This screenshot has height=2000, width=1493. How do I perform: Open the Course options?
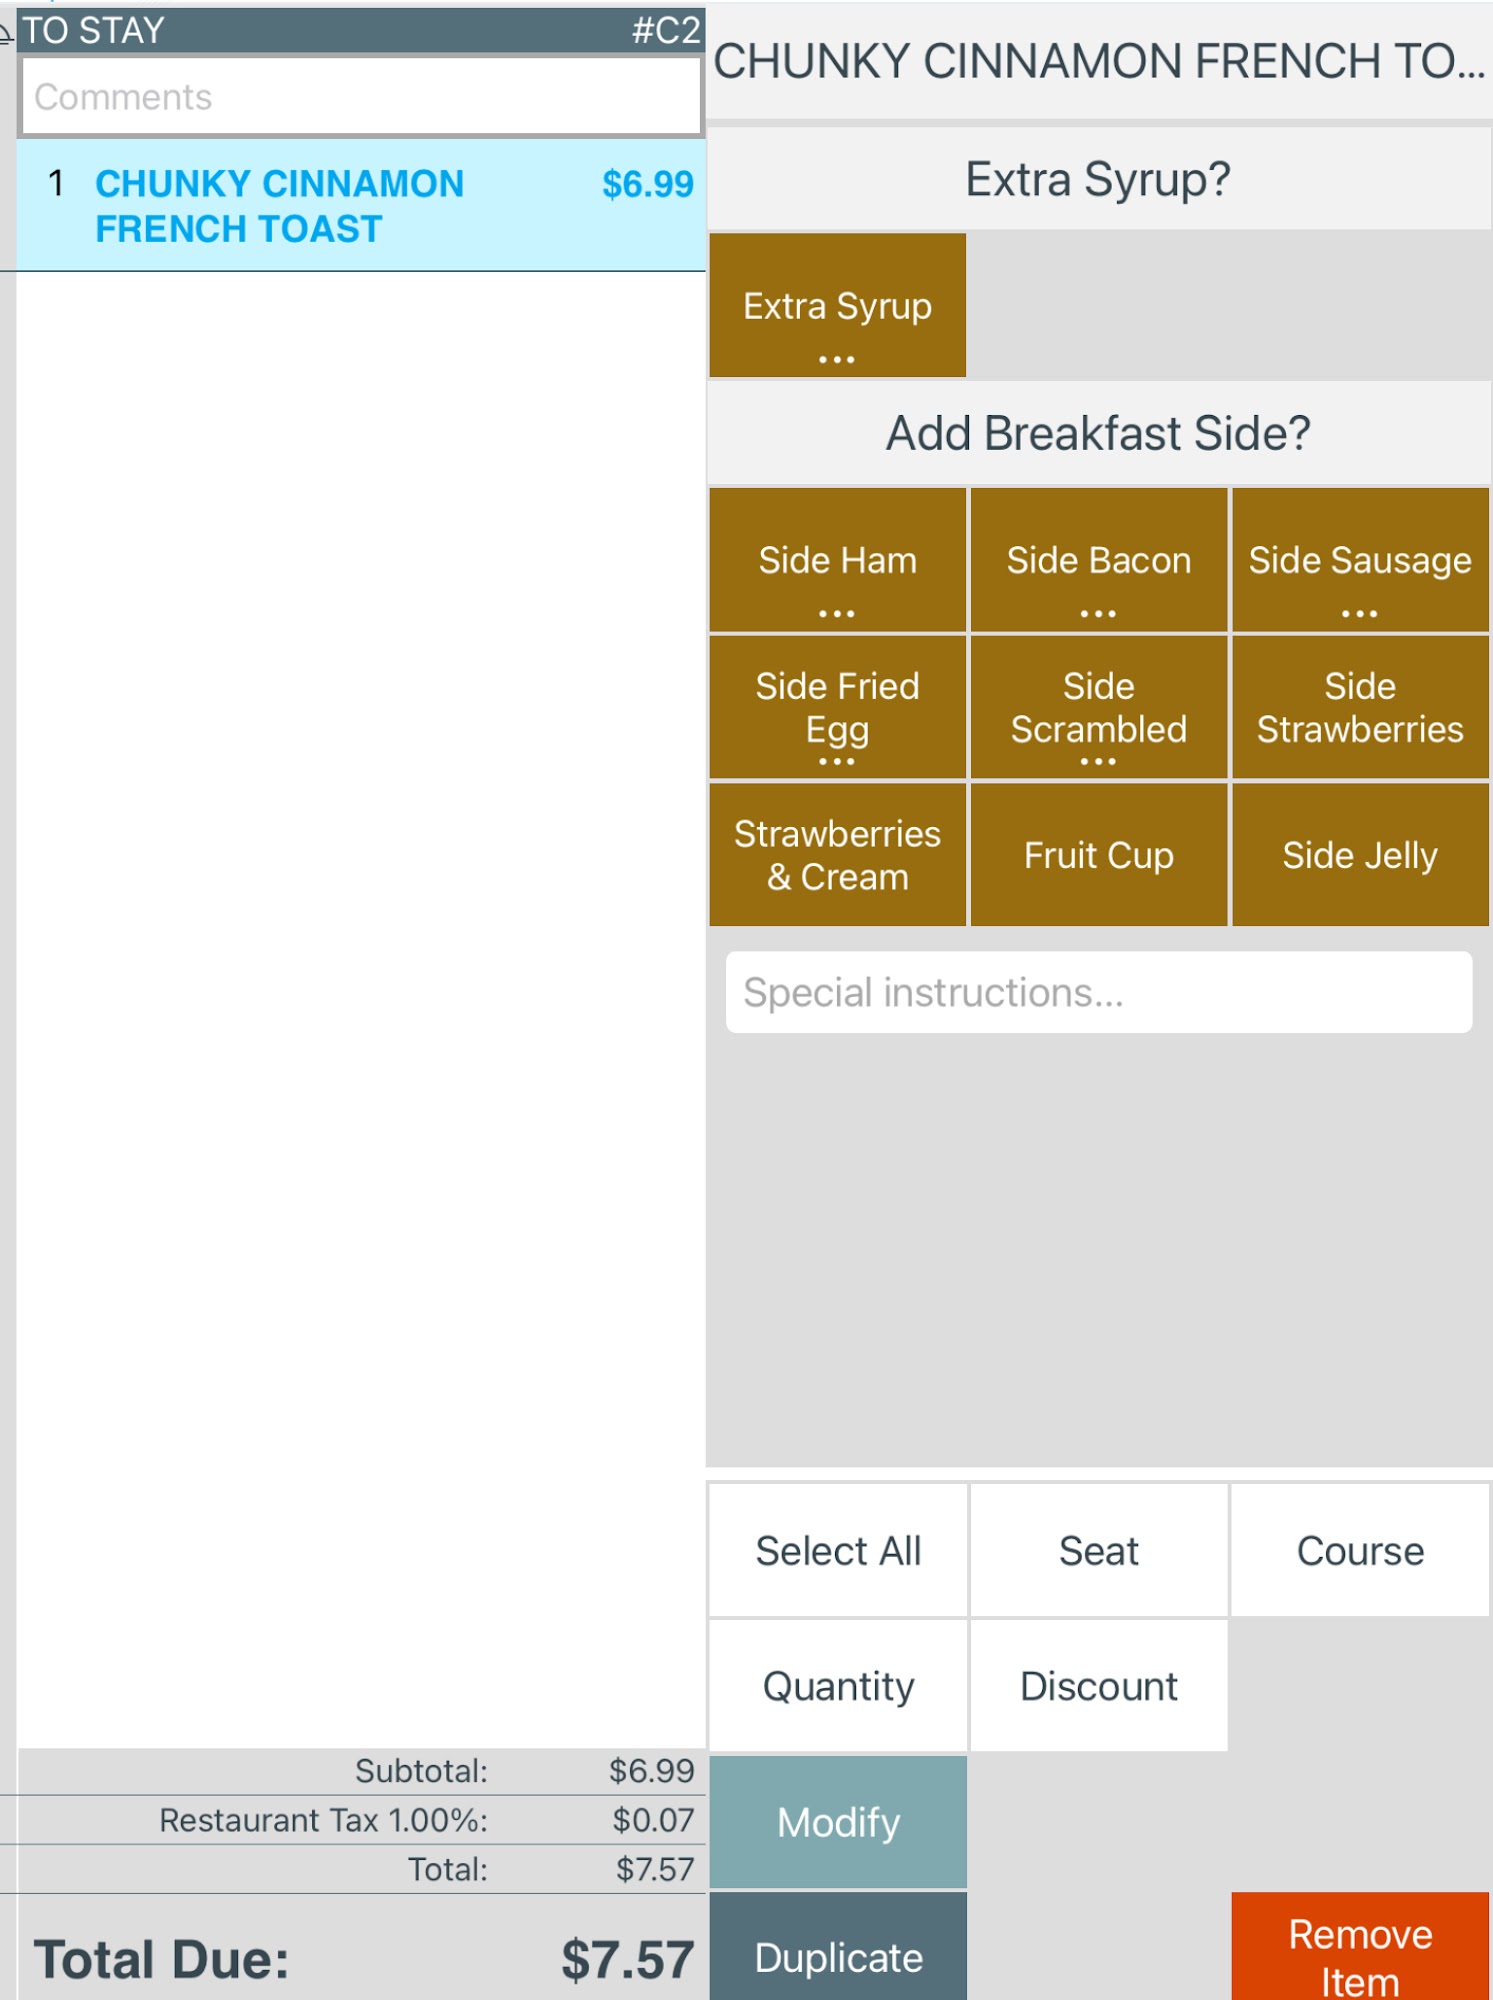[1359, 1551]
